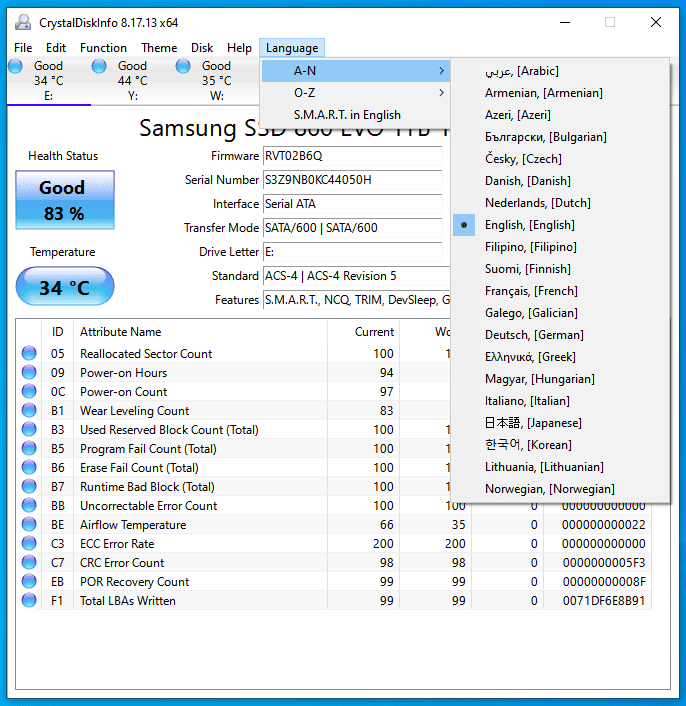Open the Disk menu
Image resolution: width=686 pixels, height=706 pixels.
point(202,48)
